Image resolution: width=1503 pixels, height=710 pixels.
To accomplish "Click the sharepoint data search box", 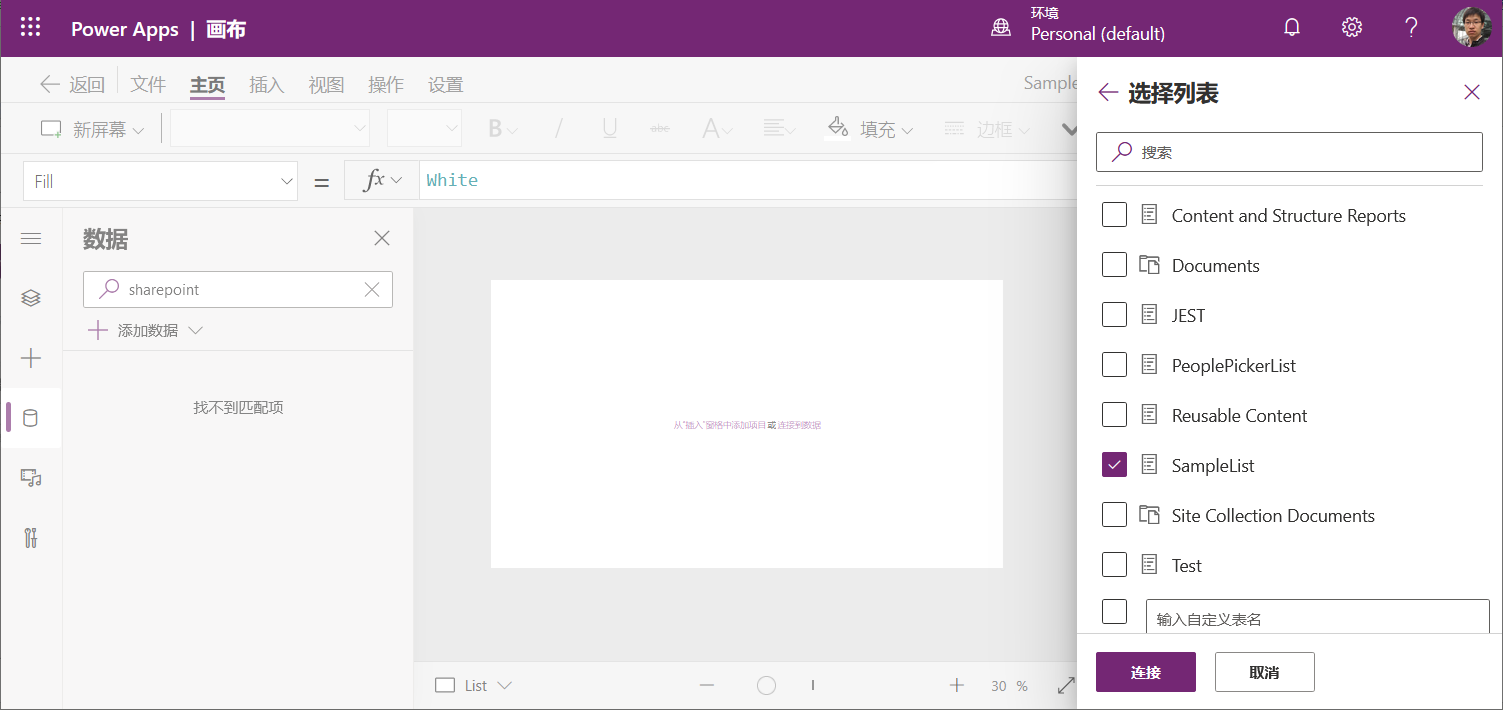I will pos(238,290).
